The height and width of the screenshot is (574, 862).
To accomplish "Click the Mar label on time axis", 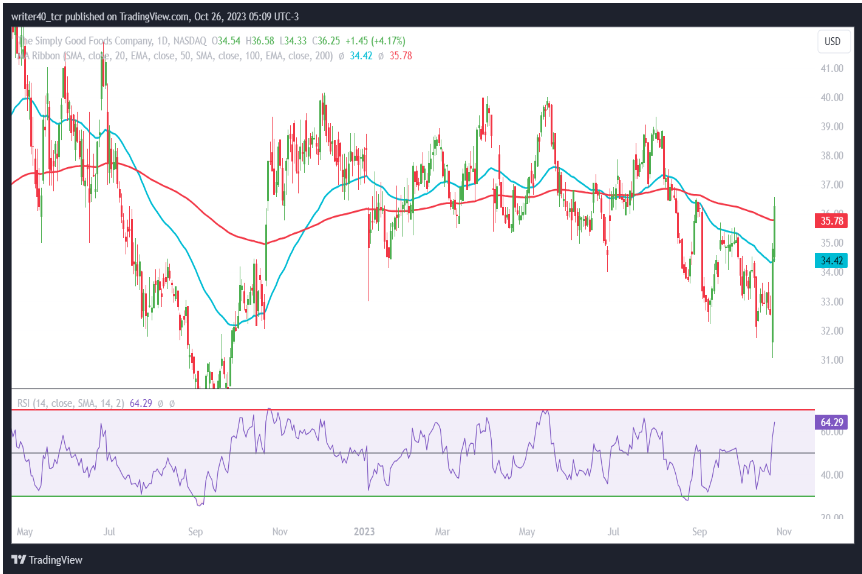I will tap(442, 532).
